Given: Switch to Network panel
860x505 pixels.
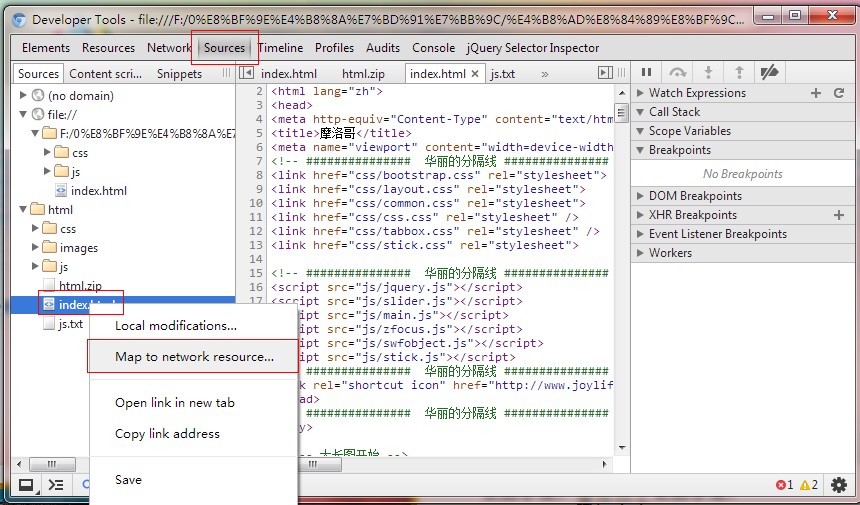Looking at the screenshot, I should [169, 48].
